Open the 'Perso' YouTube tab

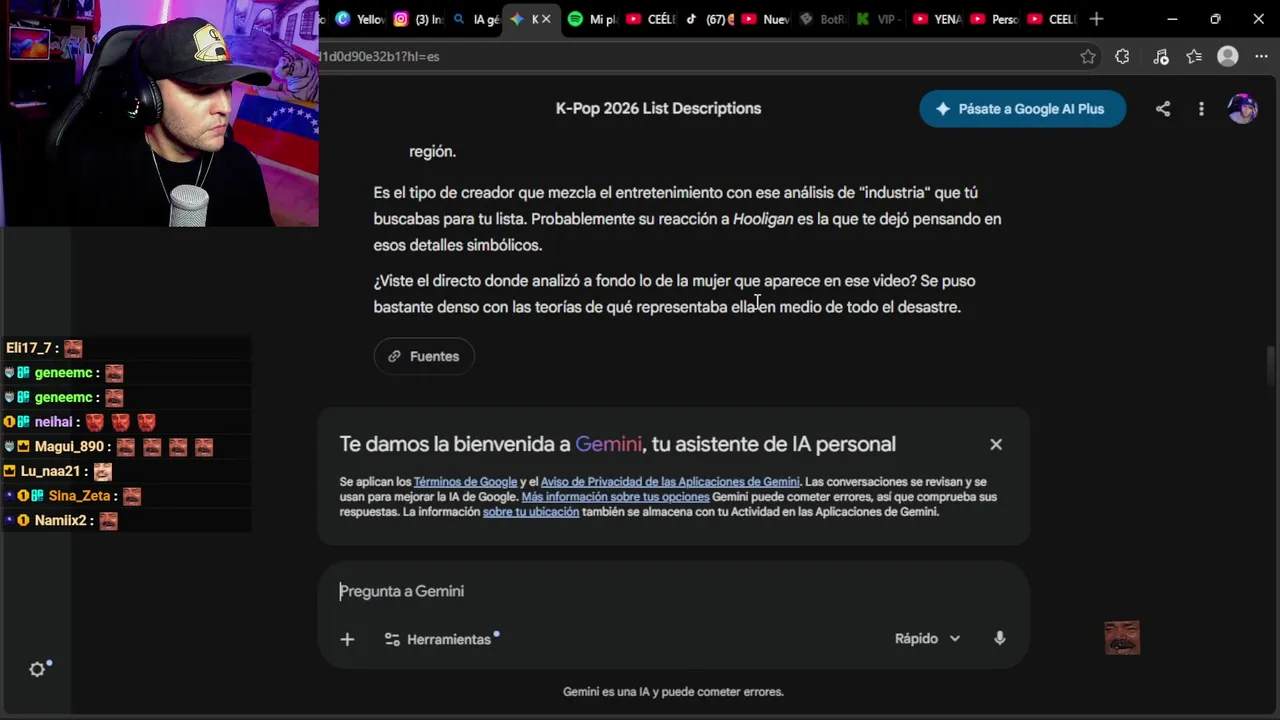coord(994,19)
